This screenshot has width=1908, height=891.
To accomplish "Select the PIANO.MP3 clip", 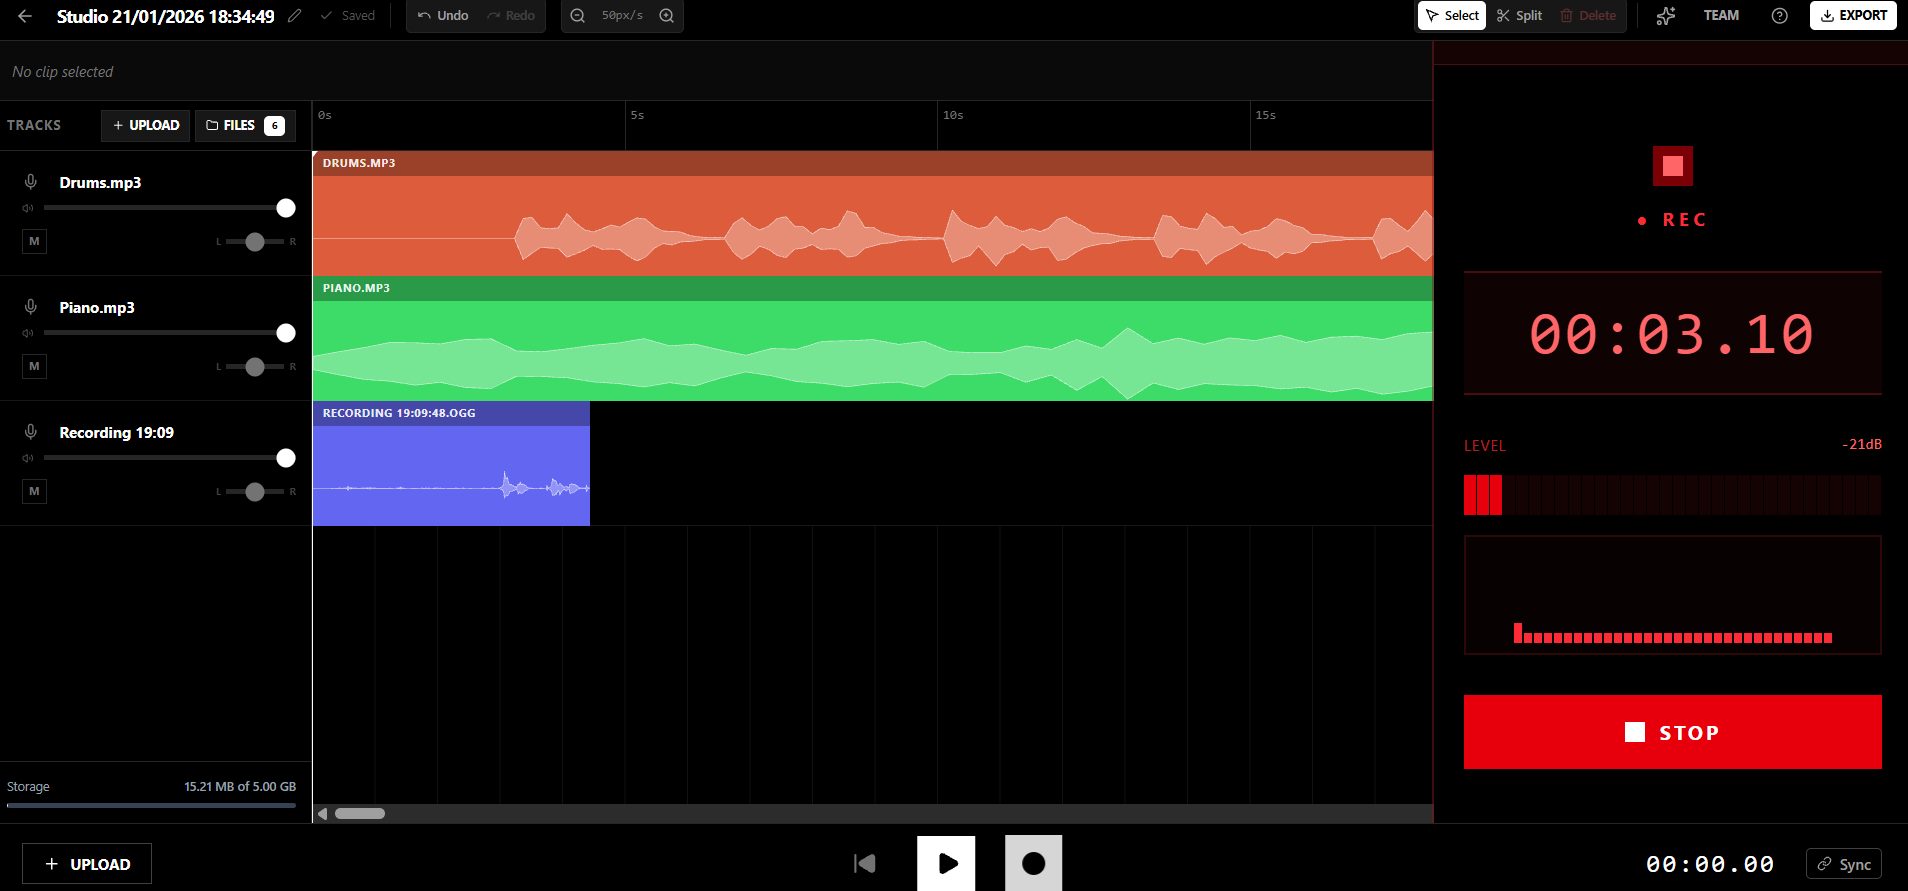I will (x=873, y=338).
